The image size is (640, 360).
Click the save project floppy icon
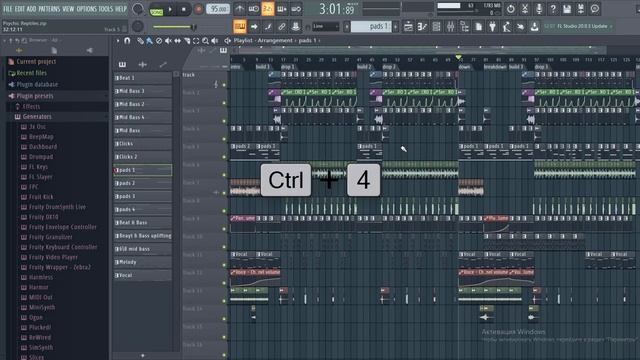[567, 9]
